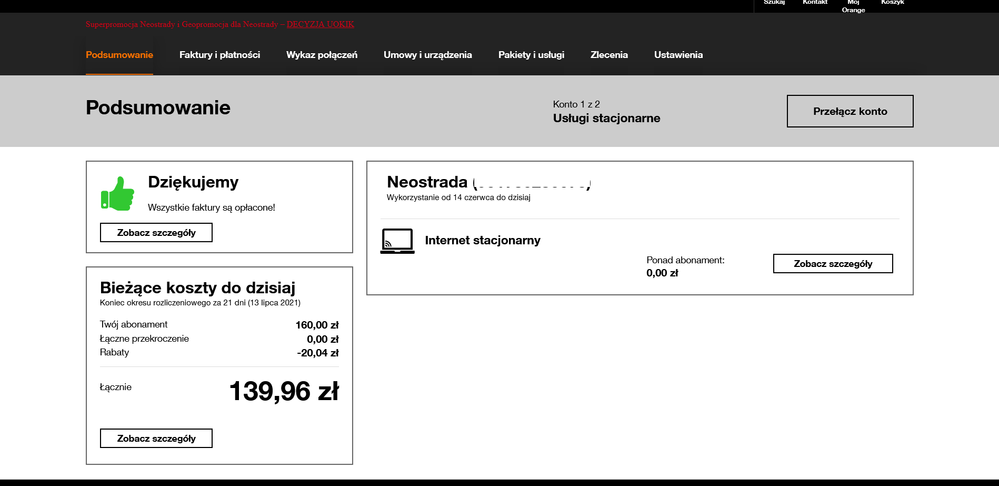
Task: Click Koniec okresu rozliczeniowego text
Action: [200, 303]
